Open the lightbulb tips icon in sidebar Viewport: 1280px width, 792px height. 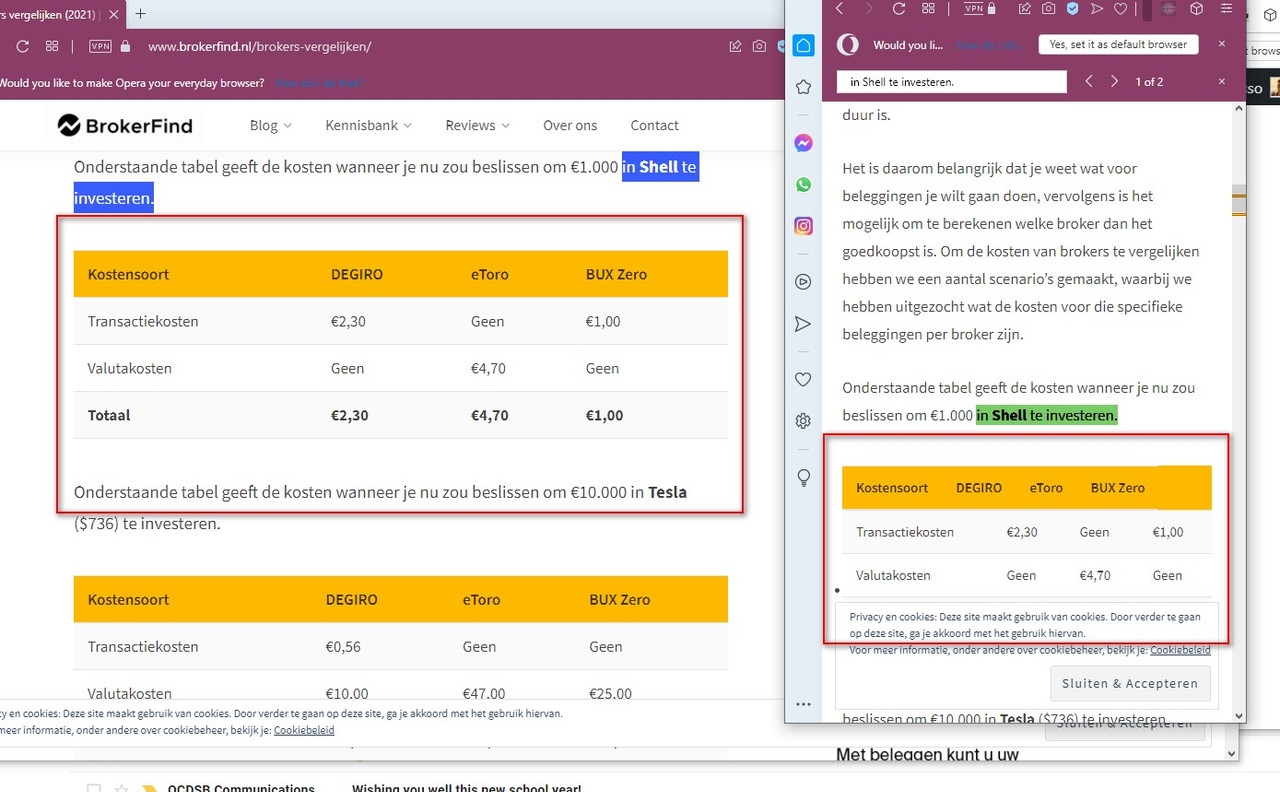pos(803,478)
